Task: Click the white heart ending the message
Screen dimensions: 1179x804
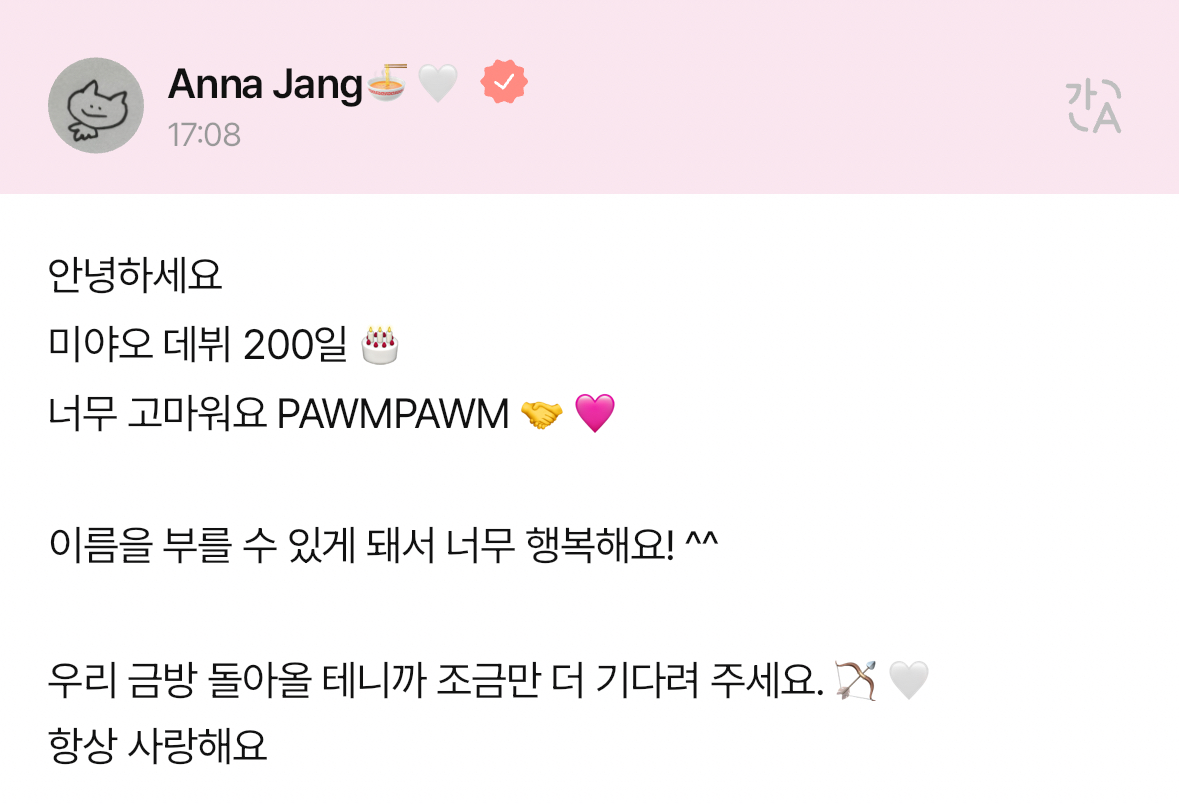Action: 909,681
